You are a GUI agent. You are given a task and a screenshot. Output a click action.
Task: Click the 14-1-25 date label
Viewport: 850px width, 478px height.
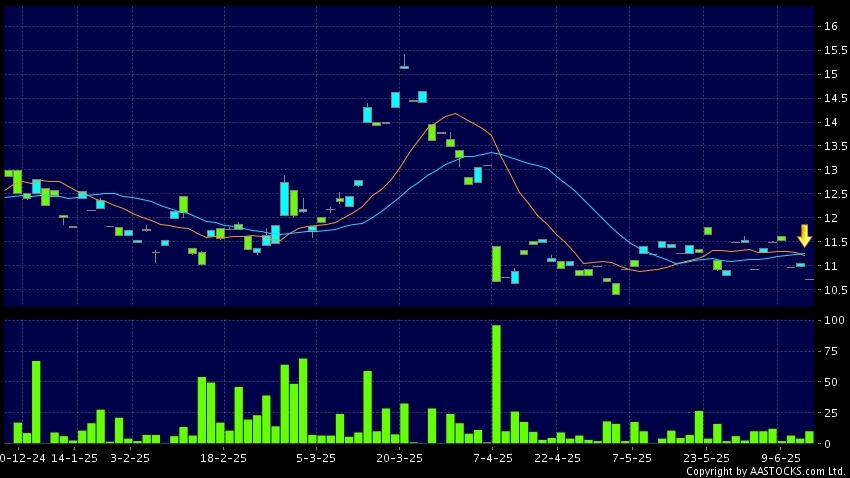74,458
